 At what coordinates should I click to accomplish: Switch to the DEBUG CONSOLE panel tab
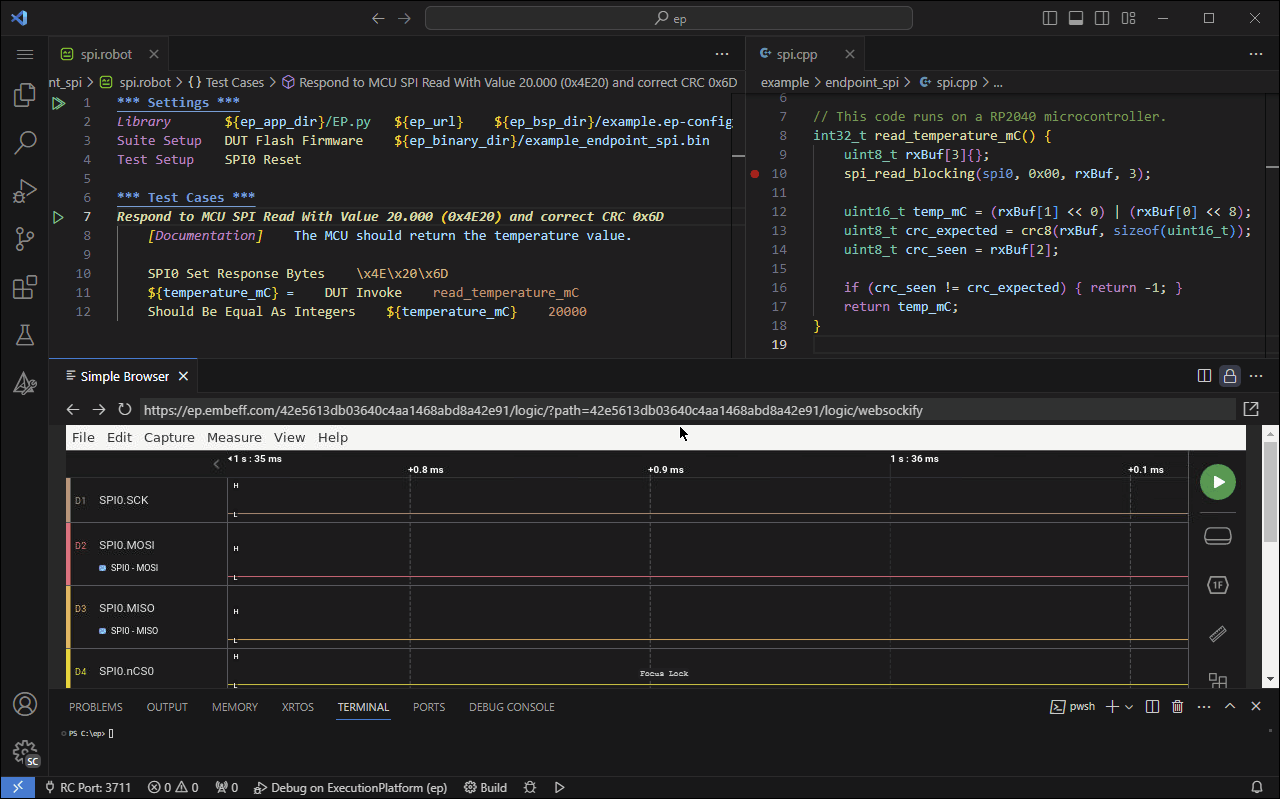tap(511, 707)
